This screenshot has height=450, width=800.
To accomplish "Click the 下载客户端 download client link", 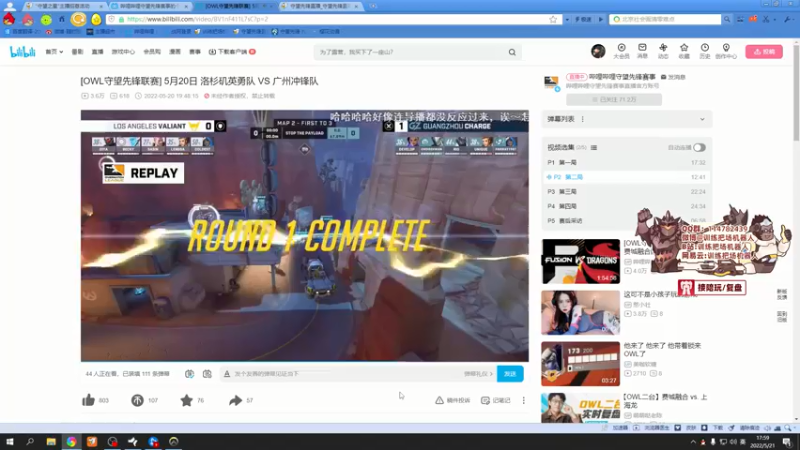I will click(232, 52).
